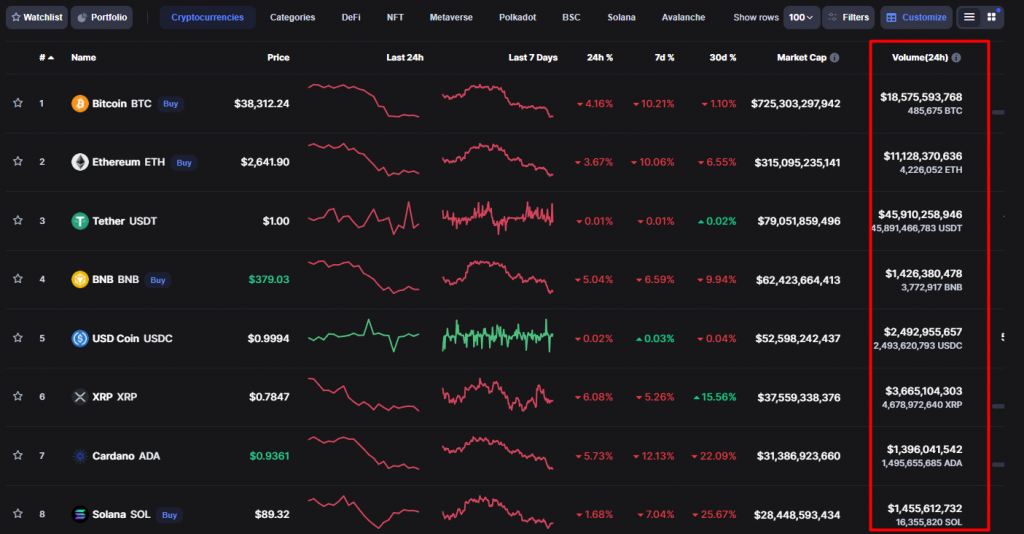Click the Cardano coin logo
The width and height of the screenshot is (1024, 534).
point(80,456)
